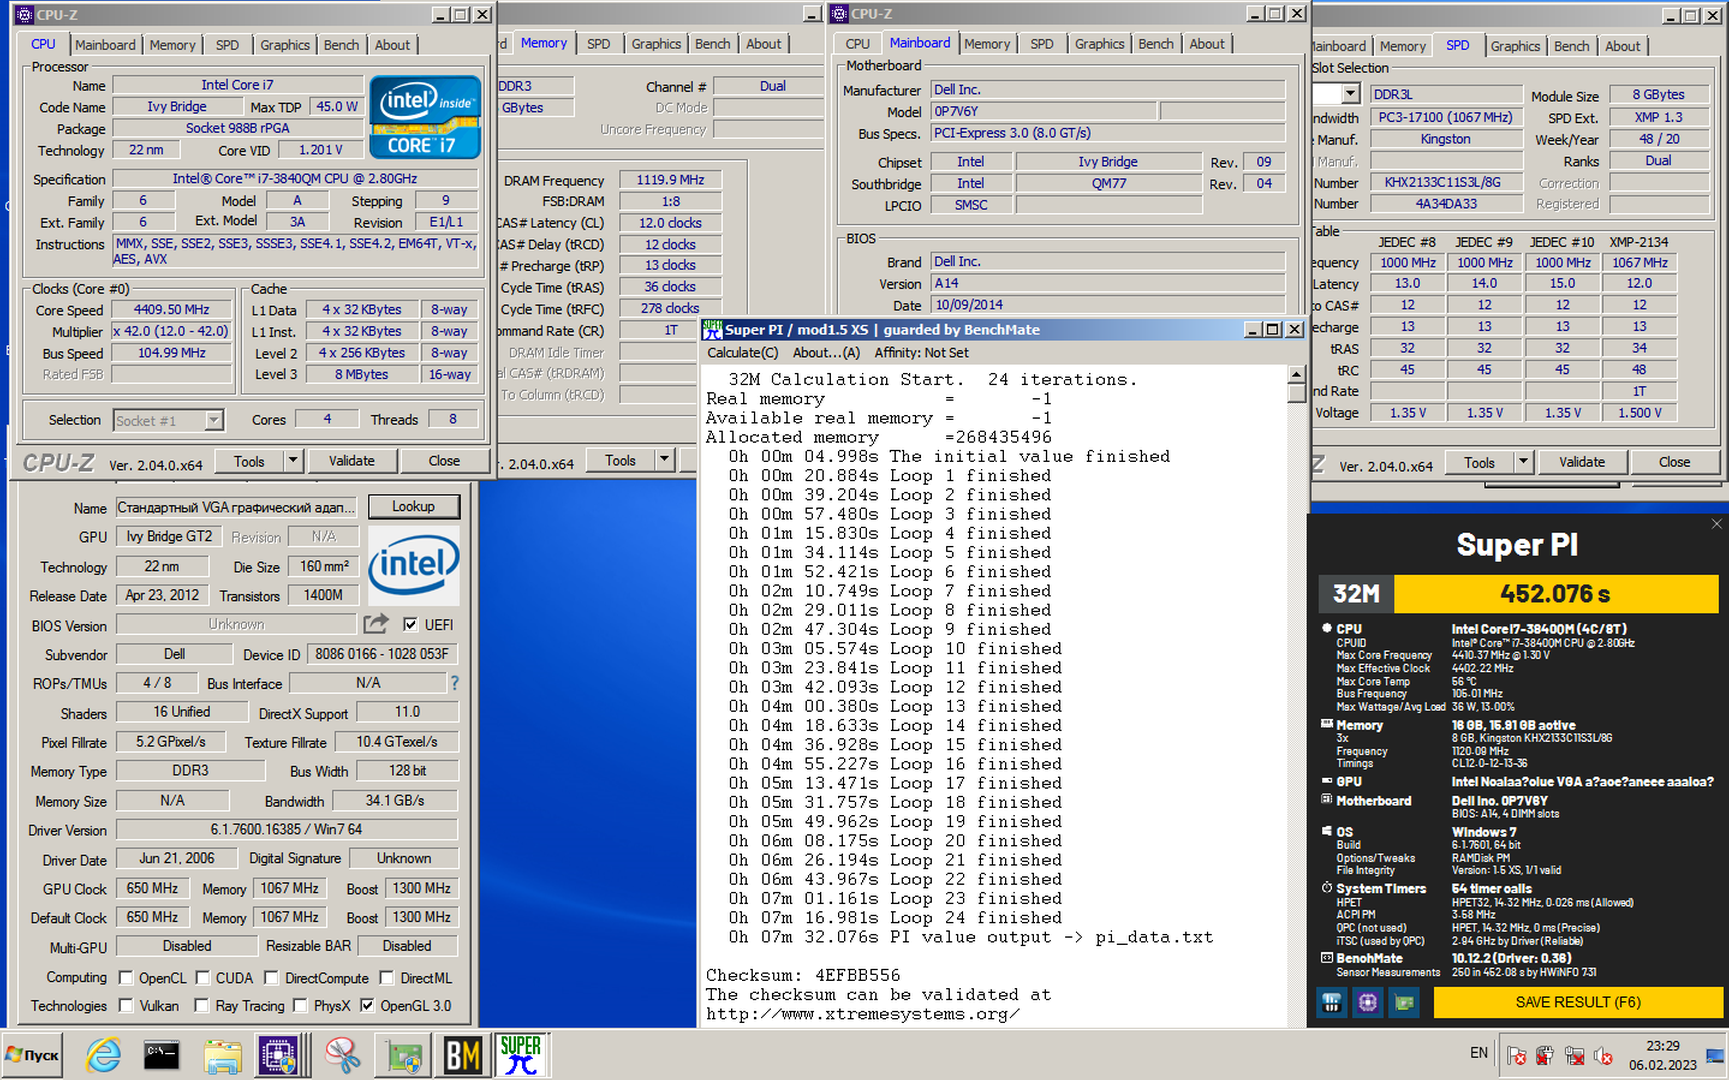Click the GPU-Z BIOS share/export icon
The image size is (1729, 1080).
point(375,624)
